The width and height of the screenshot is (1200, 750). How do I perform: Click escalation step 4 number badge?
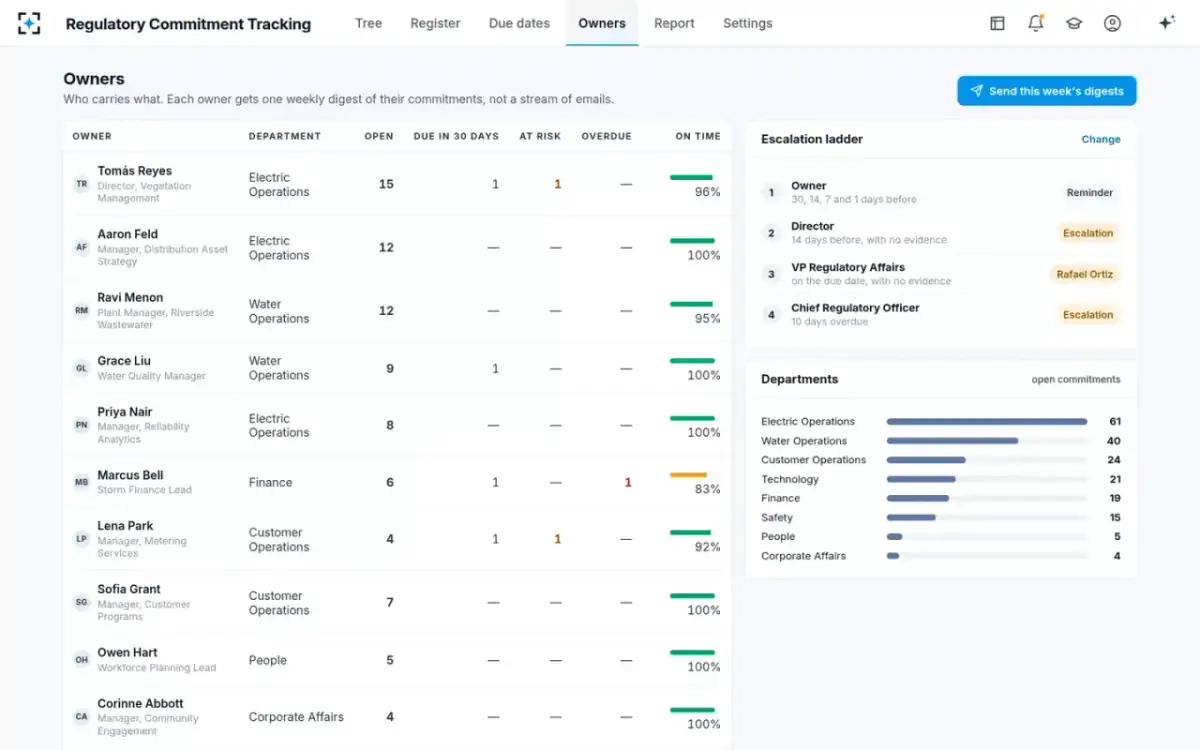click(771, 315)
